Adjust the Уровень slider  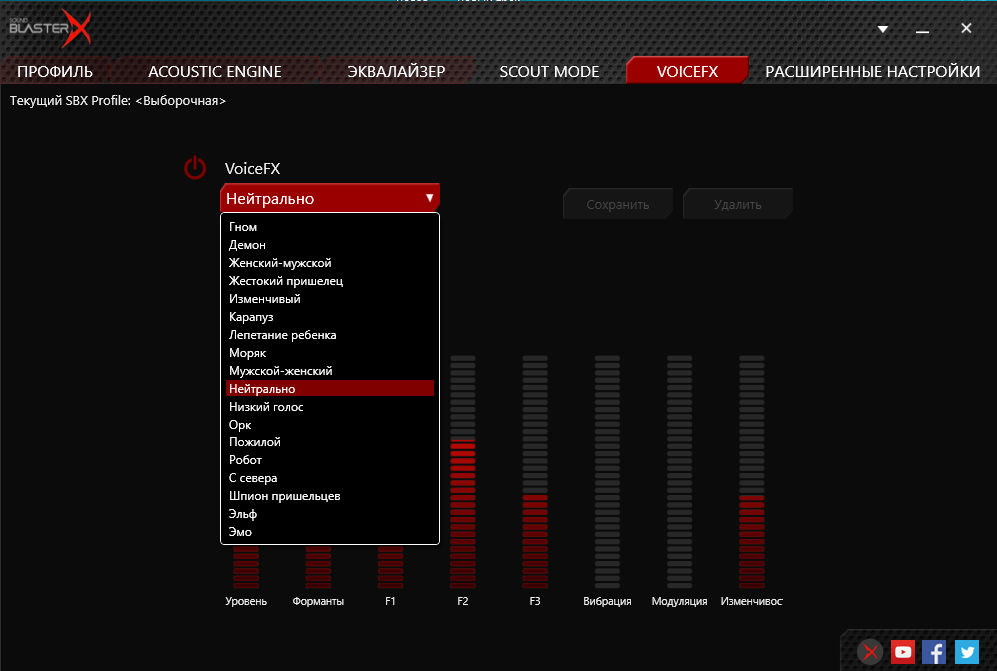pyautogui.click(x=246, y=567)
